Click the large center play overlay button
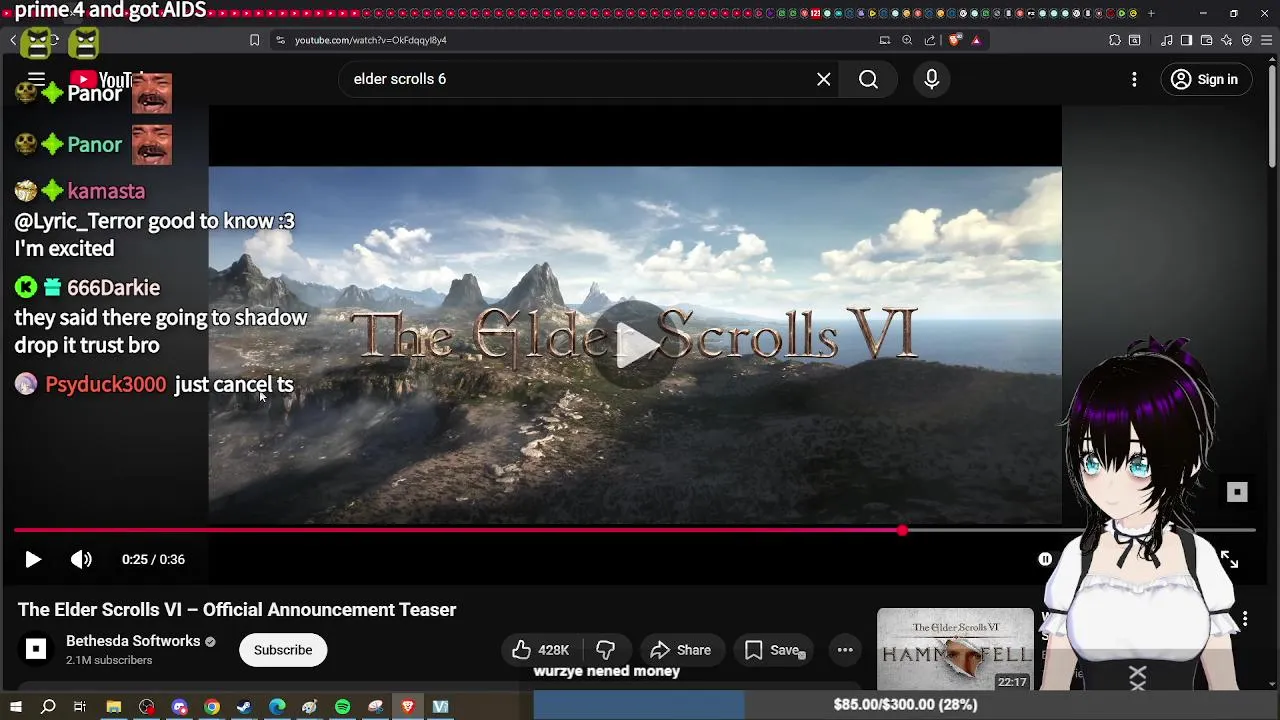This screenshot has height=720, width=1280. [x=635, y=345]
